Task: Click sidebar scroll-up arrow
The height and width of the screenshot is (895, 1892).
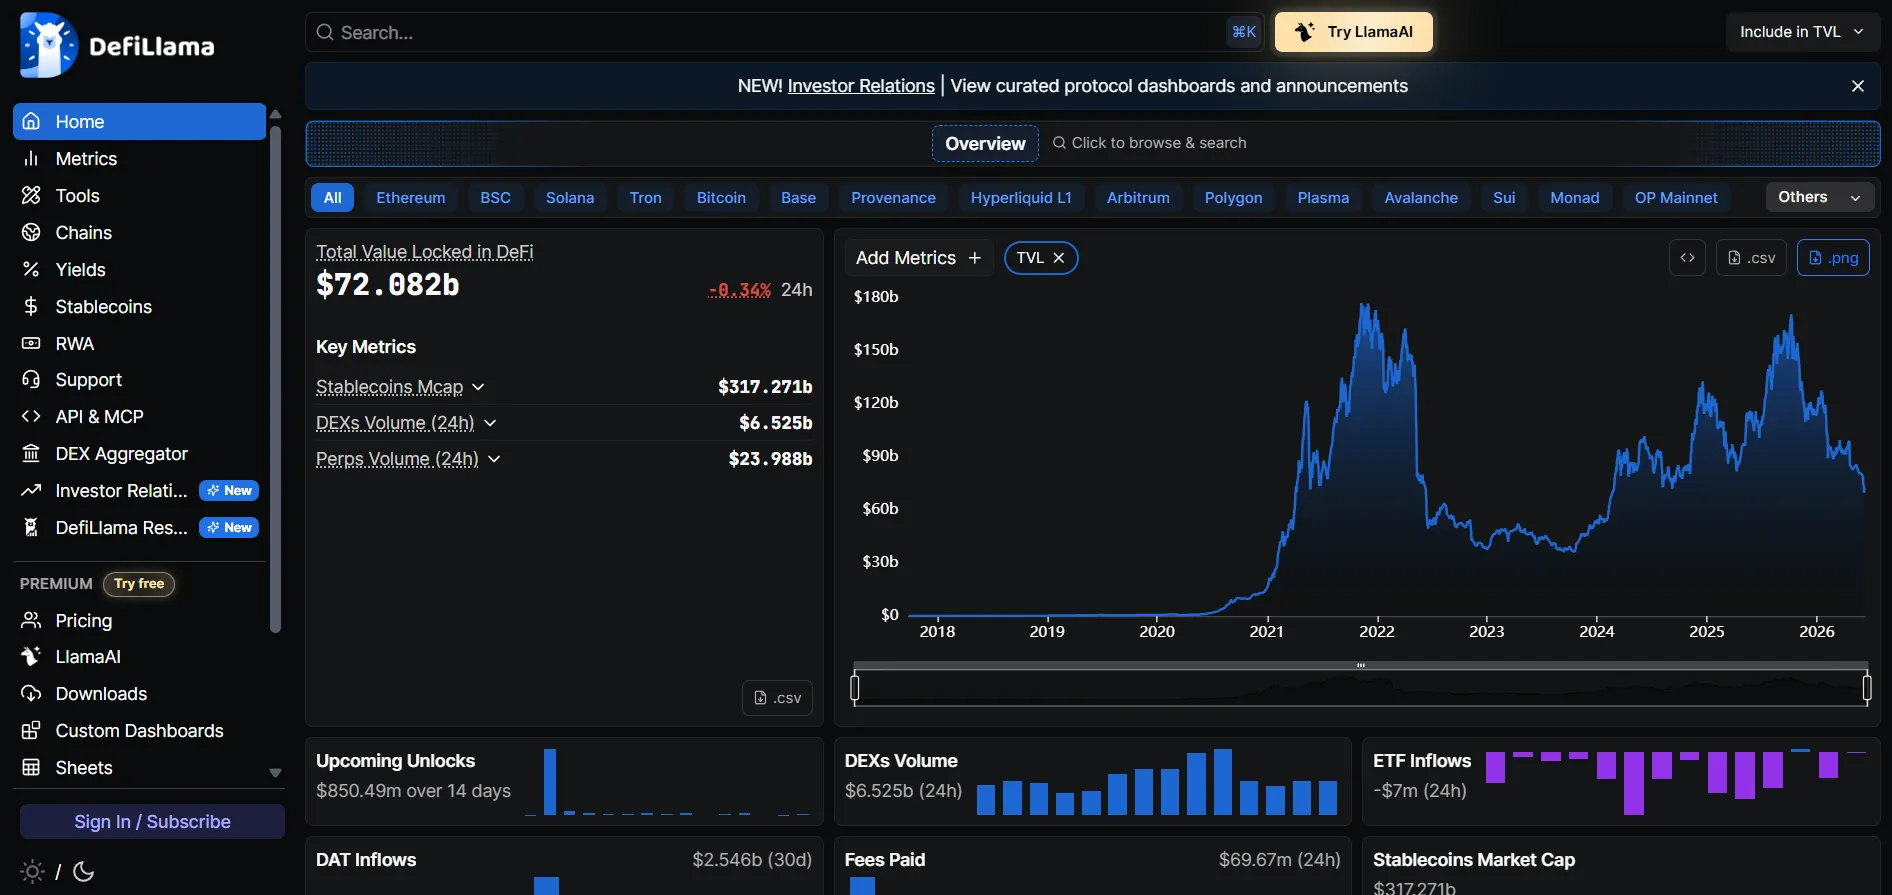Action: pyautogui.click(x=276, y=114)
